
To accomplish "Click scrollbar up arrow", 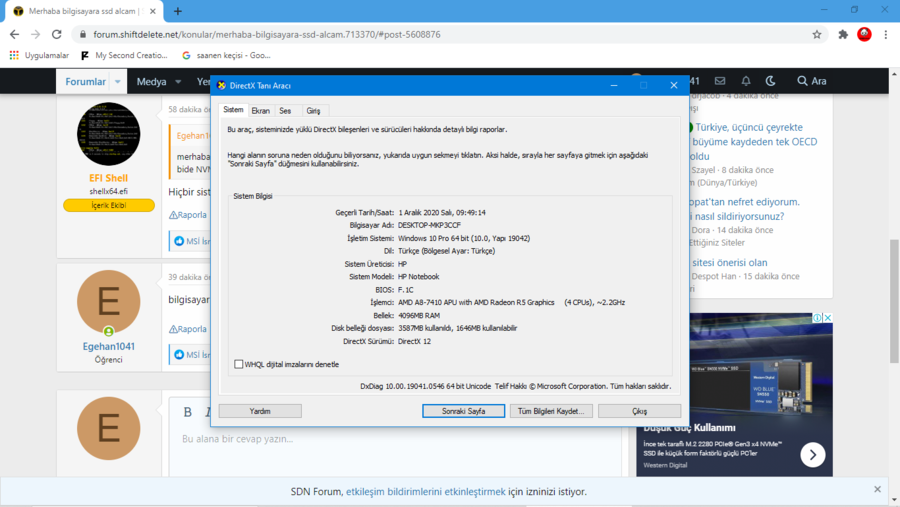I will coord(894,74).
